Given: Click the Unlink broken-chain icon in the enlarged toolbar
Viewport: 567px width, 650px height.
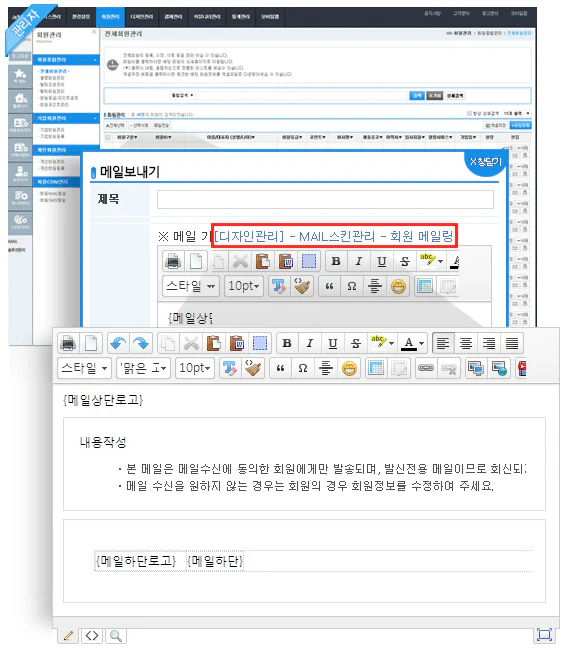Looking at the screenshot, I should (x=449, y=368).
